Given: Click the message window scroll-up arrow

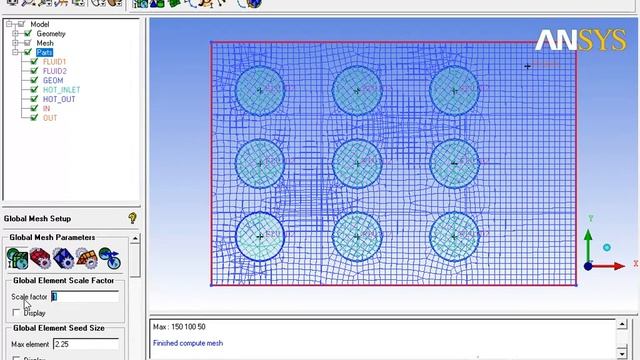Looking at the screenshot, I should coord(622,324).
